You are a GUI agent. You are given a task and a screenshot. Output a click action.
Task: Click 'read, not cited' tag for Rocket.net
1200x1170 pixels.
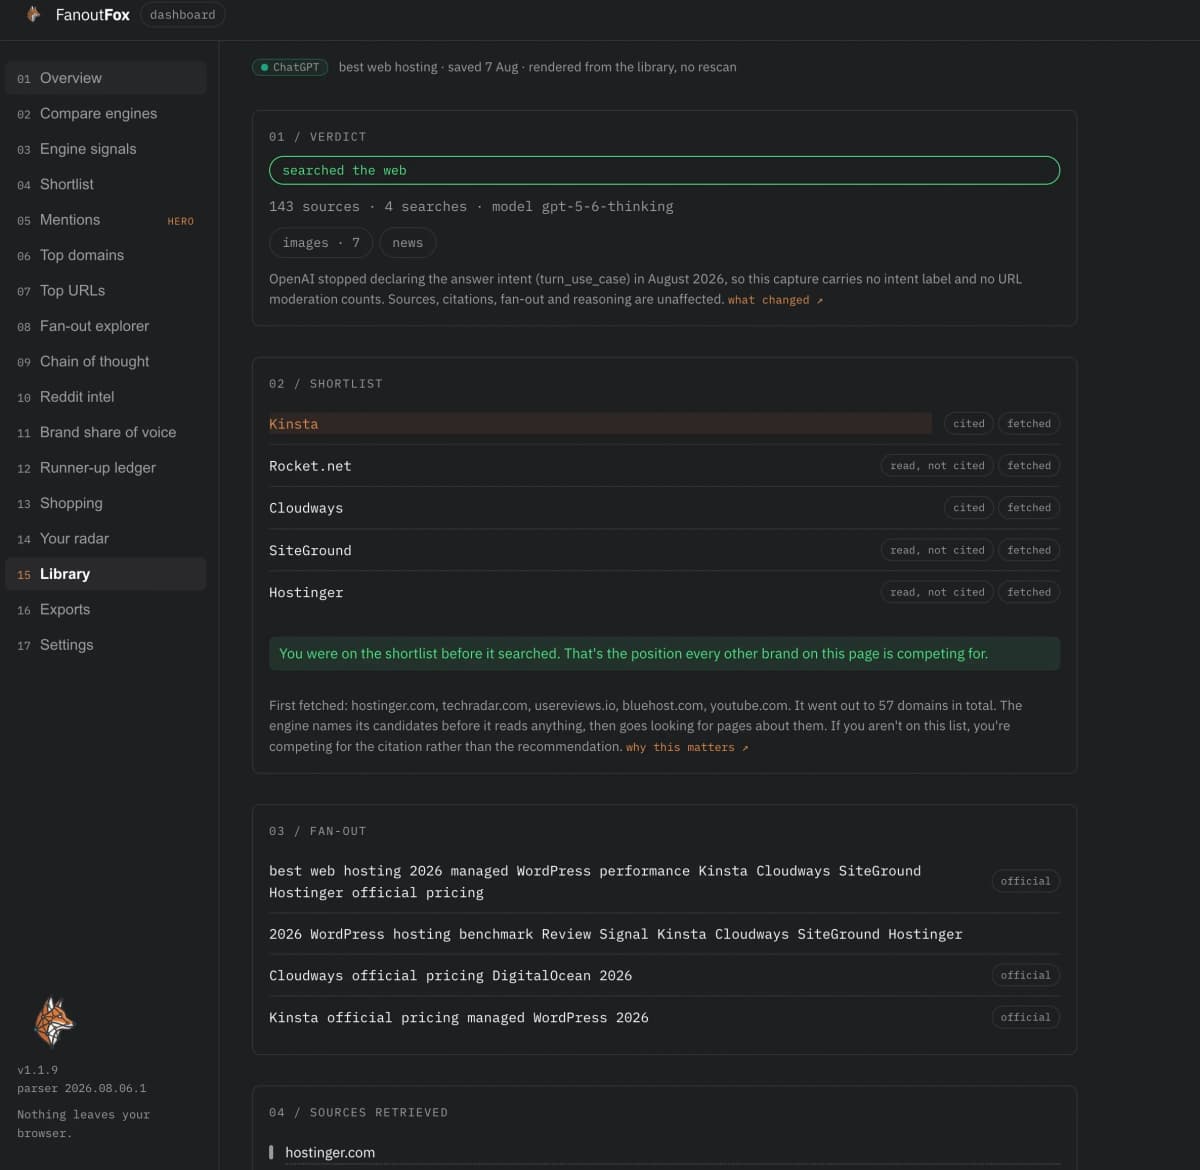coord(937,466)
